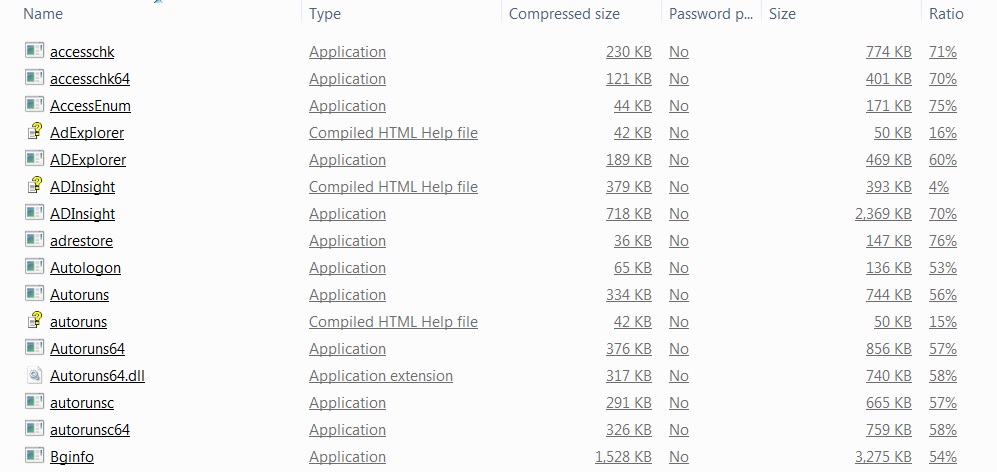The width and height of the screenshot is (997, 472).
Task: Click the 2,369 KB size of ADInsight
Action: click(883, 213)
